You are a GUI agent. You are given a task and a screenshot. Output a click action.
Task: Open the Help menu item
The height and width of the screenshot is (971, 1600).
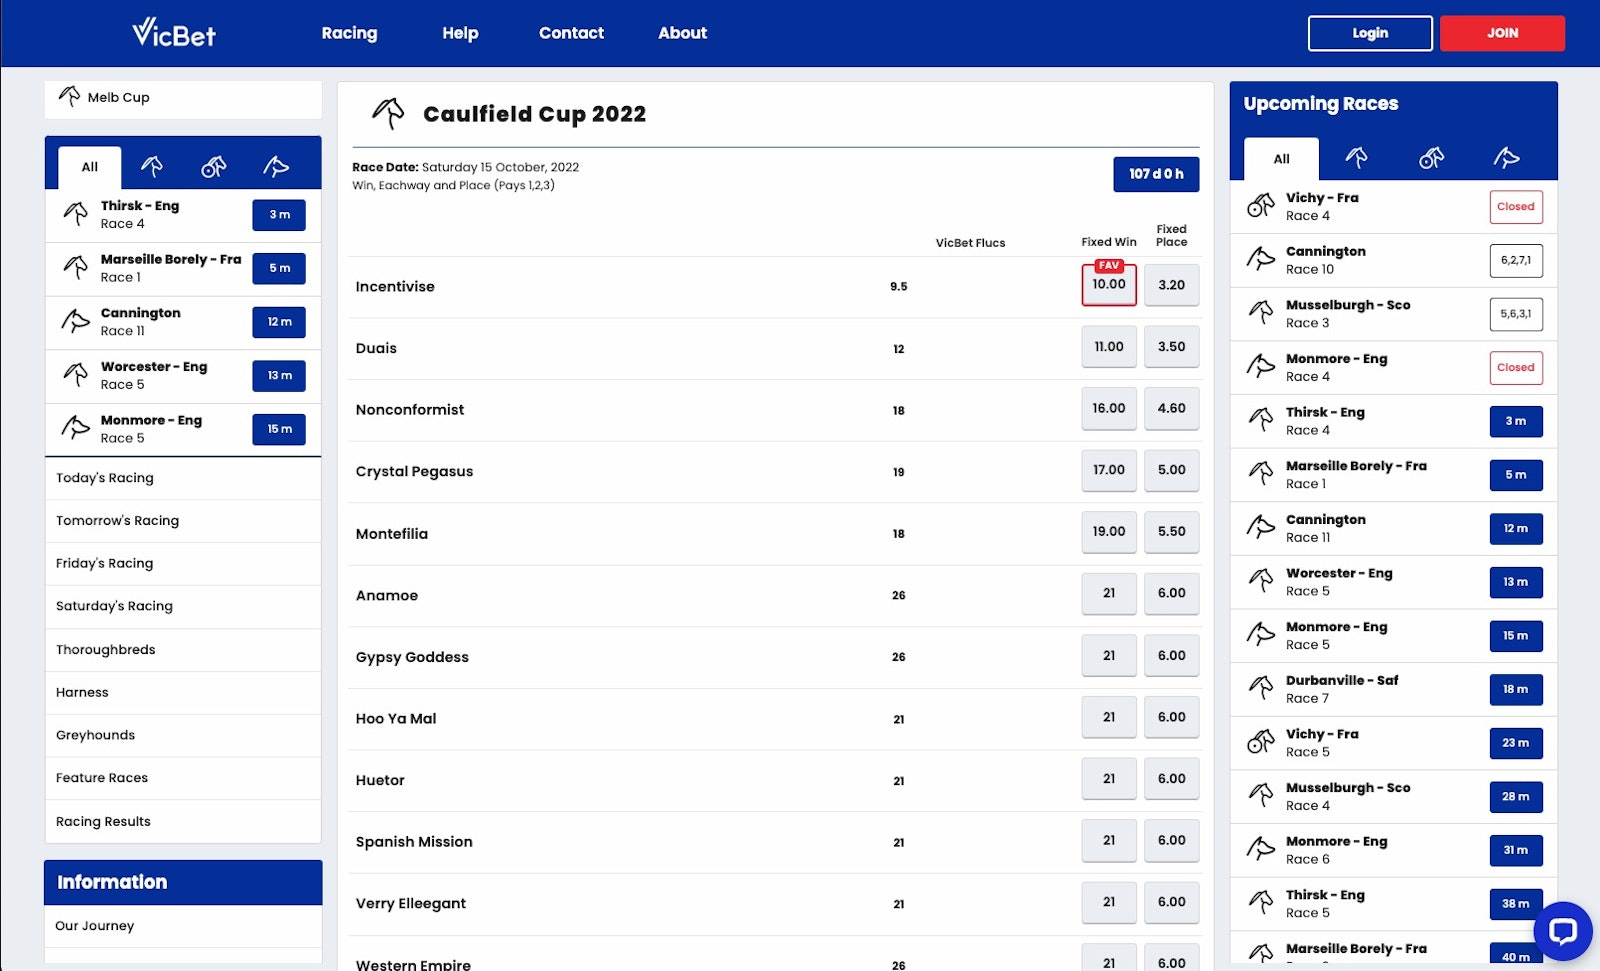[x=460, y=33]
